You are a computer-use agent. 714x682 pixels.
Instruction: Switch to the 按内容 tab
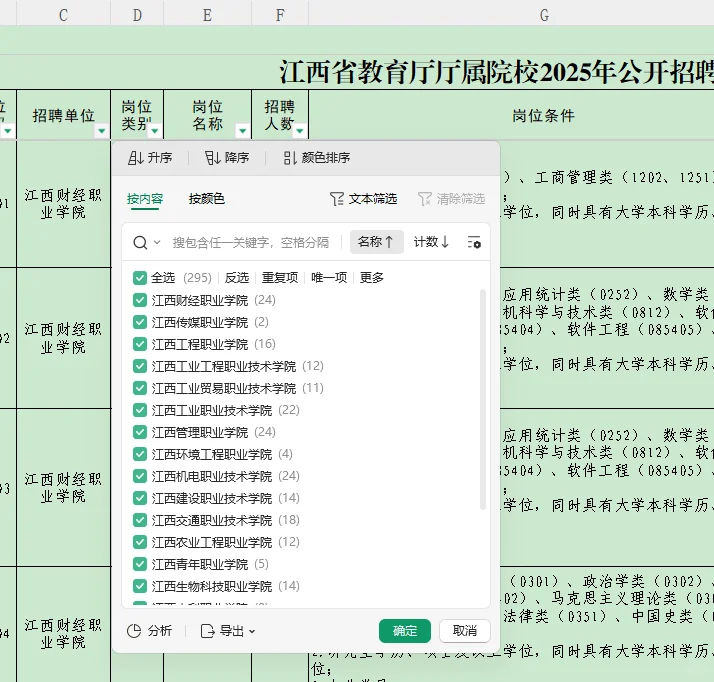point(145,199)
